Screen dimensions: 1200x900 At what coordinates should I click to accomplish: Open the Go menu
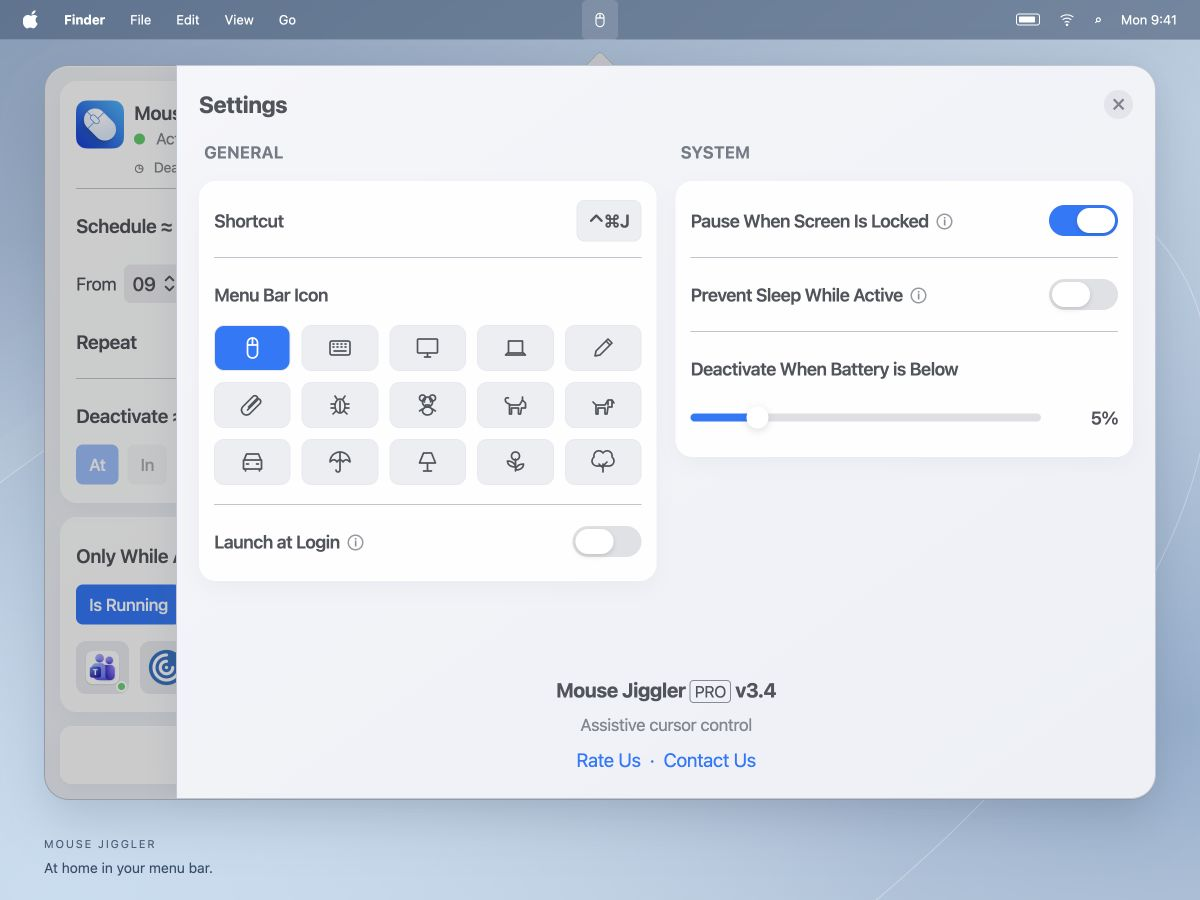287,20
